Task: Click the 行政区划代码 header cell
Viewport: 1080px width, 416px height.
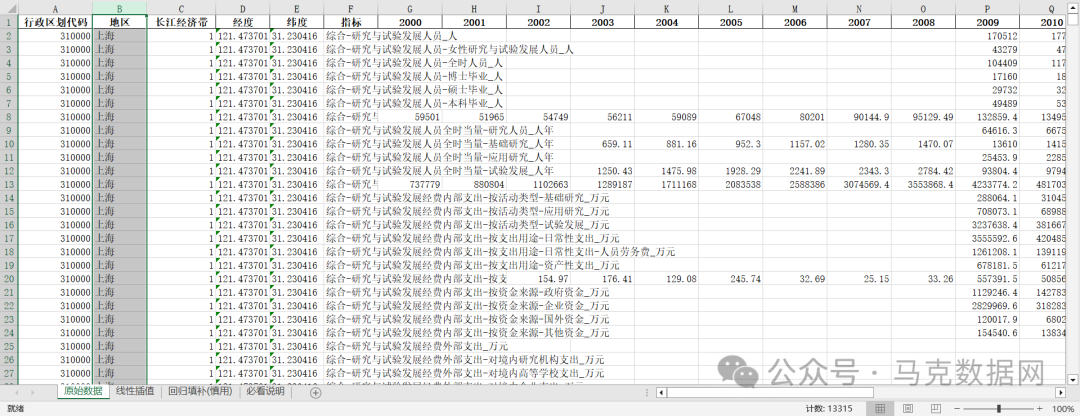Action: 54,22
